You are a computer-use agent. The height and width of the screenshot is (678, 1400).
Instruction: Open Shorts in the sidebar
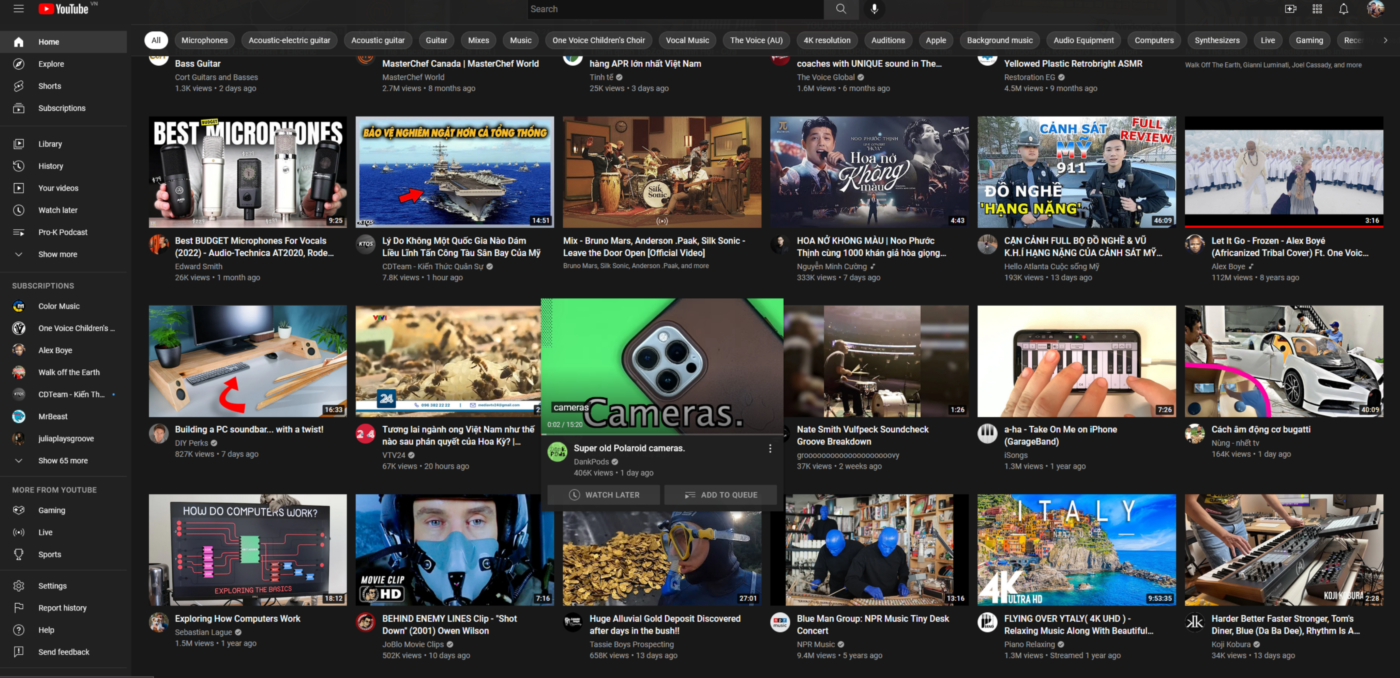coord(64,86)
